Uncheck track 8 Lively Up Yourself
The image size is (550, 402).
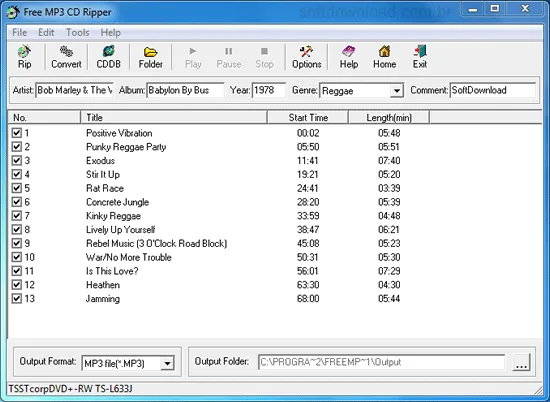tap(16, 229)
